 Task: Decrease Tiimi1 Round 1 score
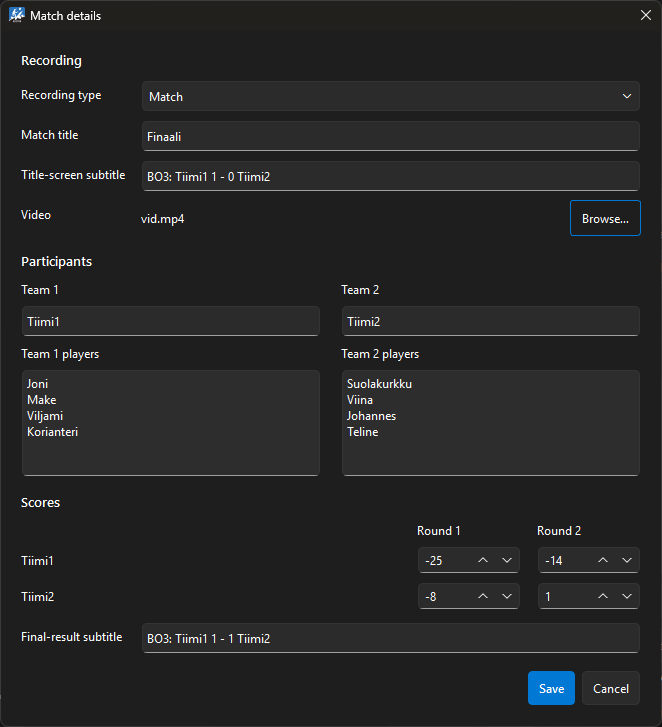tap(507, 560)
